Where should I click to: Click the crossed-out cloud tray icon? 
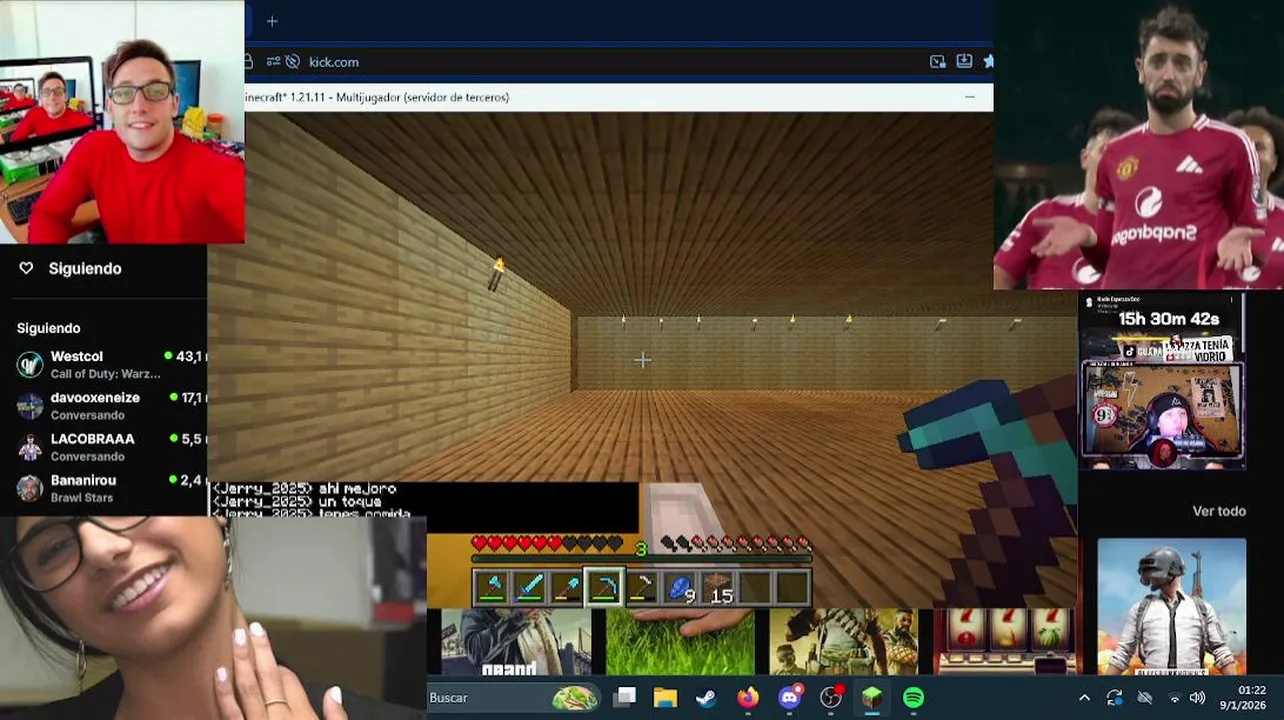click(1145, 698)
